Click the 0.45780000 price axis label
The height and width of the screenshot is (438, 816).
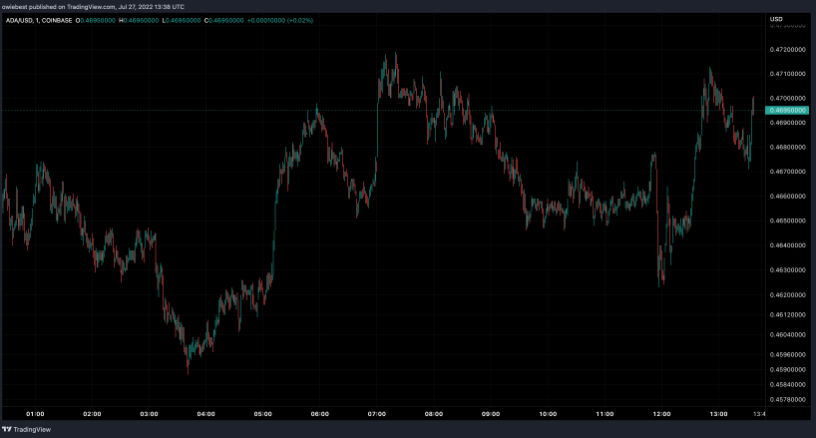coord(787,400)
